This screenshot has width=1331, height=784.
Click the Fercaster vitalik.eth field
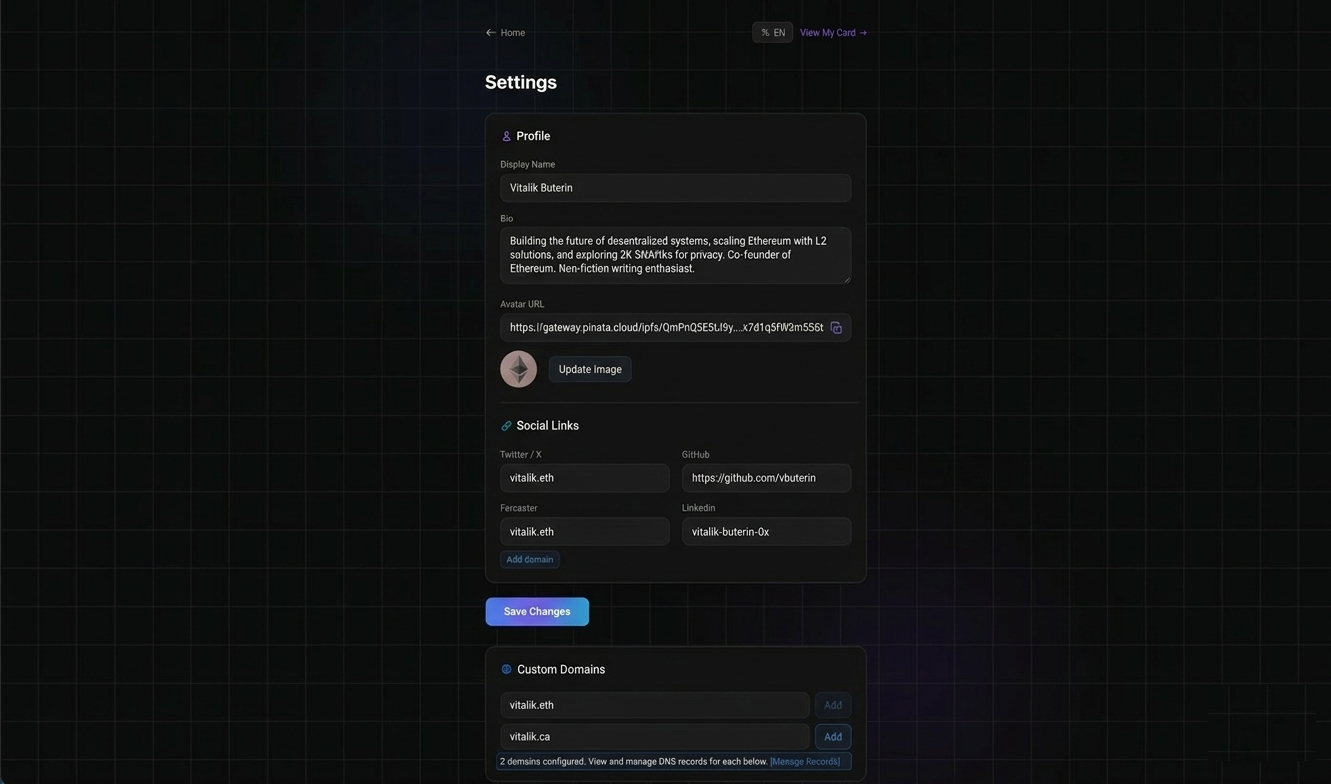(584, 531)
